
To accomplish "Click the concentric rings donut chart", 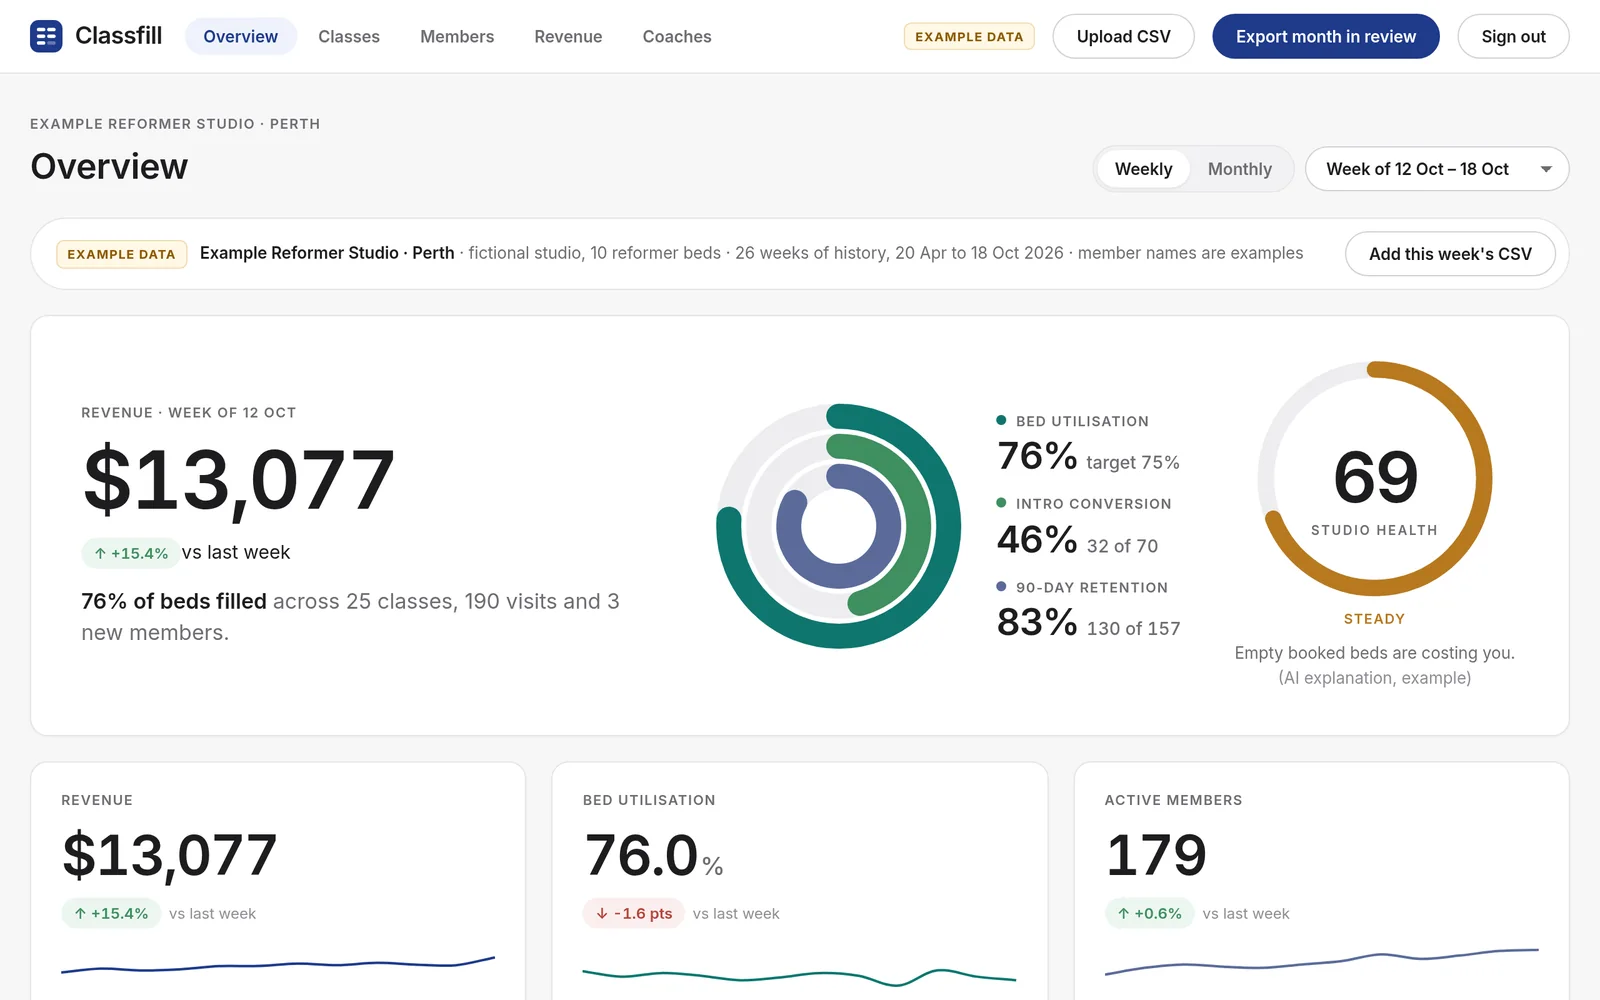I will (839, 526).
